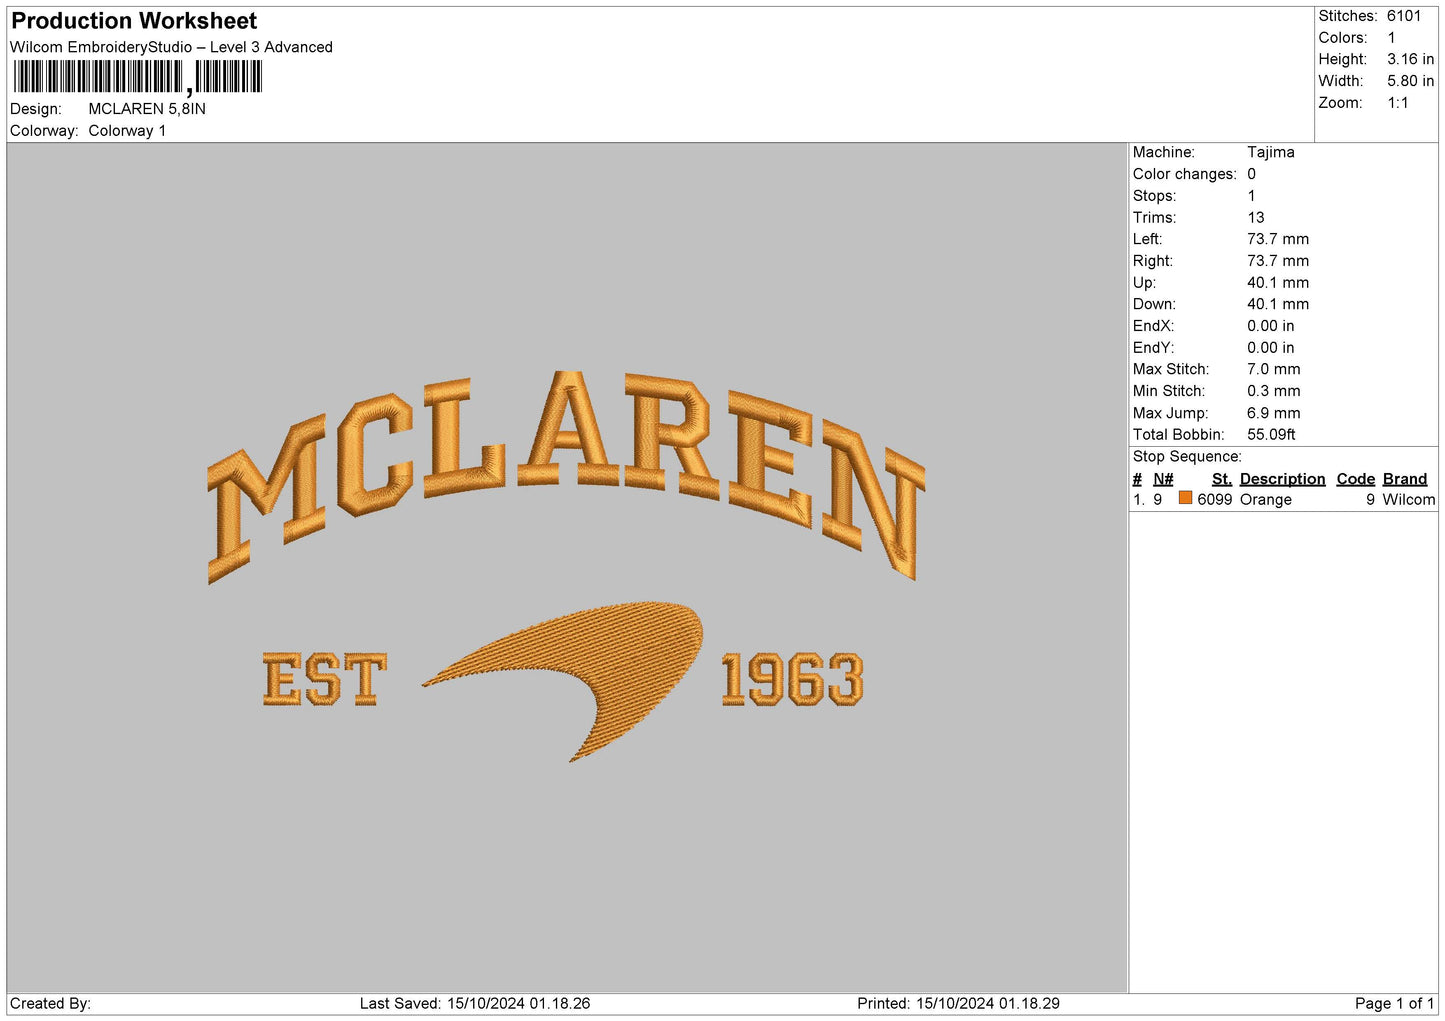Click the embroidered 'EST' text
Screen dimensions: 1445x1021
324,680
